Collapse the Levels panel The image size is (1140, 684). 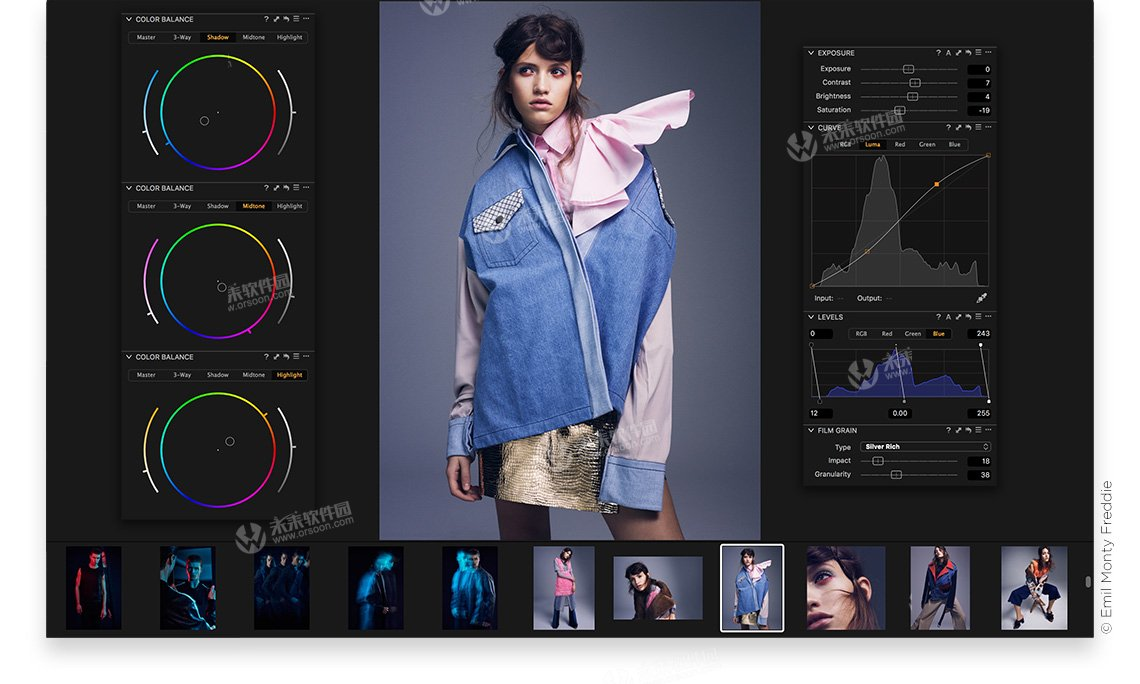811,317
